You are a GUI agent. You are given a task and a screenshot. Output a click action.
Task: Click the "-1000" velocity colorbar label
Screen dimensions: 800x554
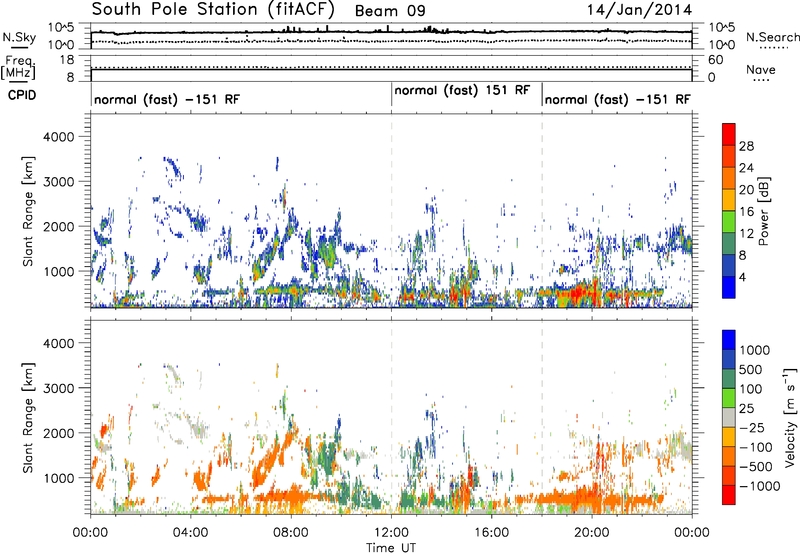759,486
